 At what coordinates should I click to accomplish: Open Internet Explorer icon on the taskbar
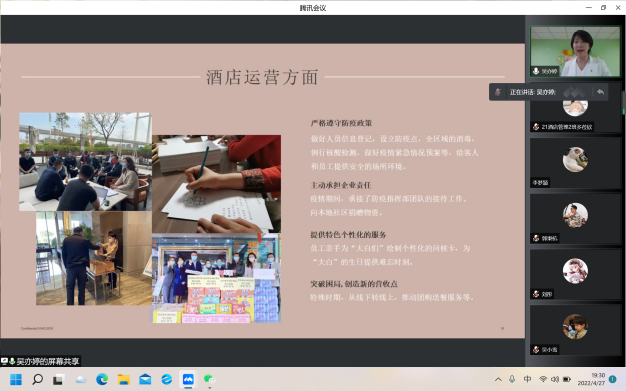166,379
